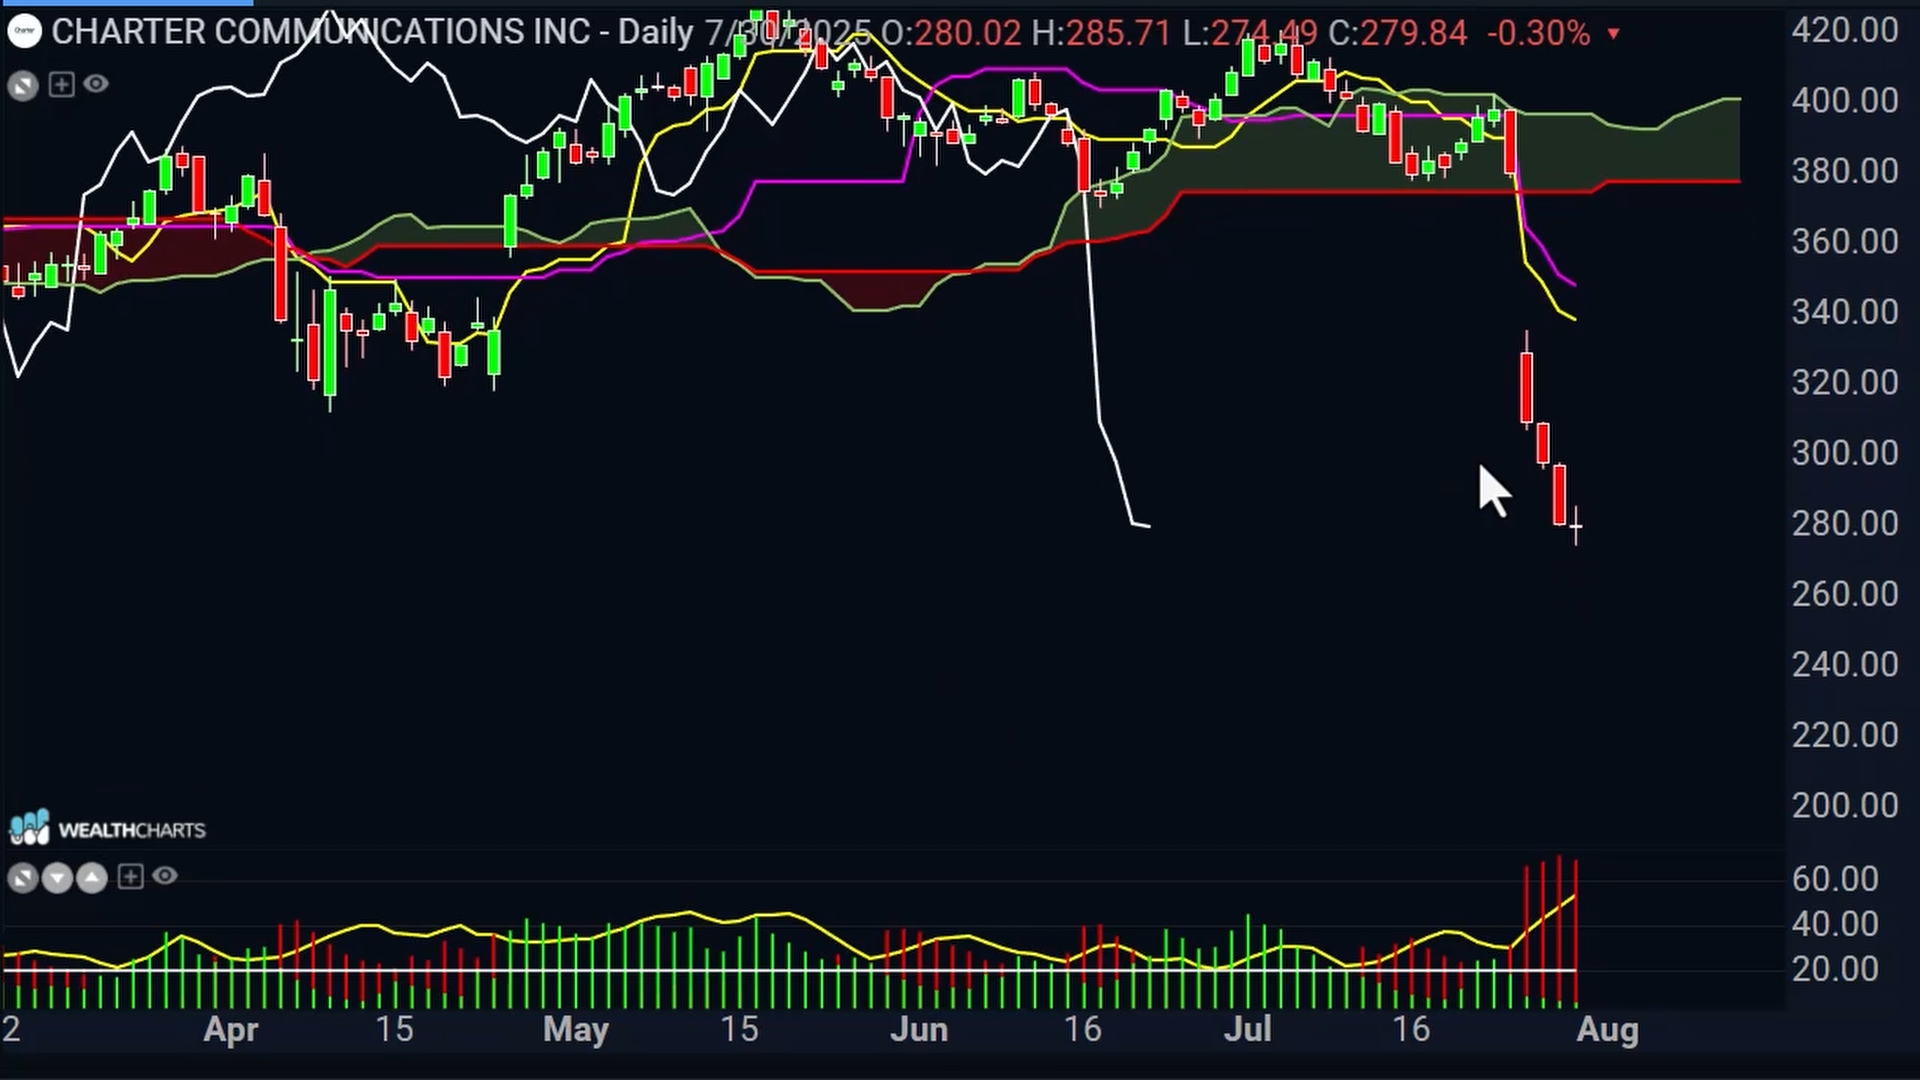Click the Jul label on time axis
Image resolution: width=1920 pixels, height=1080 pixels.
click(1247, 1028)
